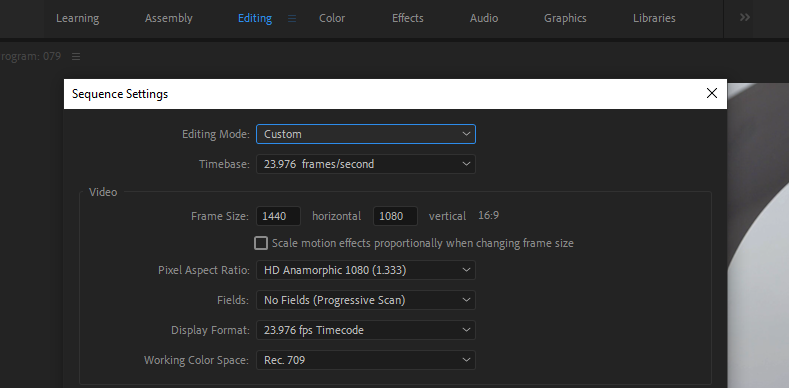This screenshot has width=789, height=388.
Task: Click the Sequence Settings title text
Action: click(120, 94)
